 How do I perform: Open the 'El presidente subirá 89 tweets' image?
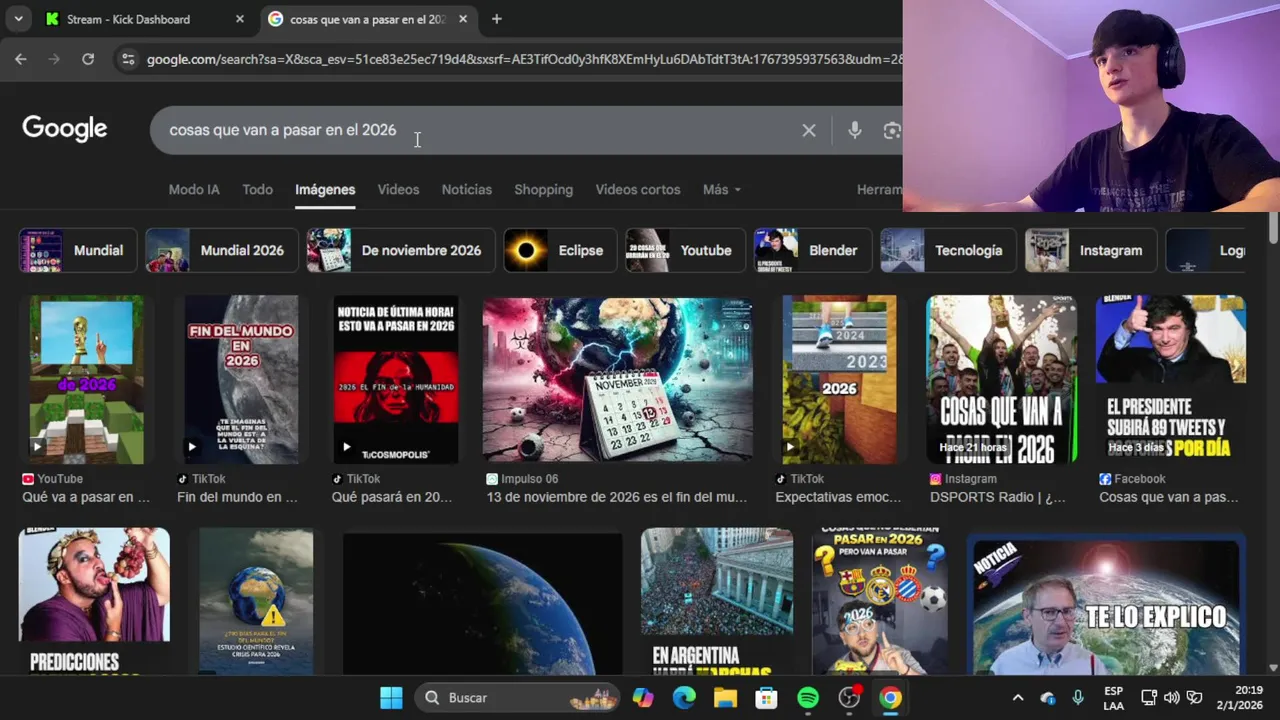pyautogui.click(x=1170, y=379)
